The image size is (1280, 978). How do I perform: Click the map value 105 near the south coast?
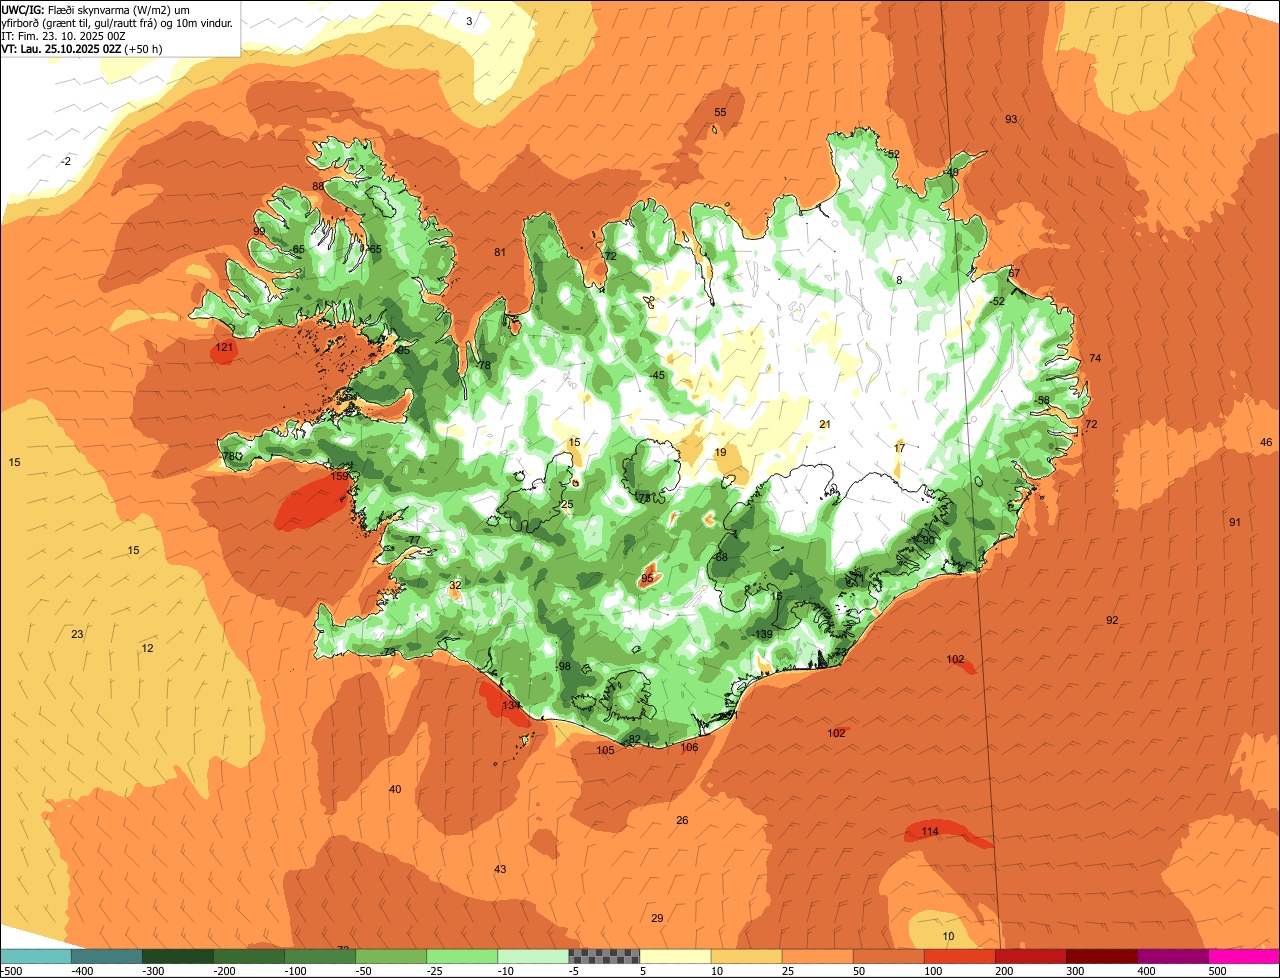pyautogui.click(x=605, y=751)
